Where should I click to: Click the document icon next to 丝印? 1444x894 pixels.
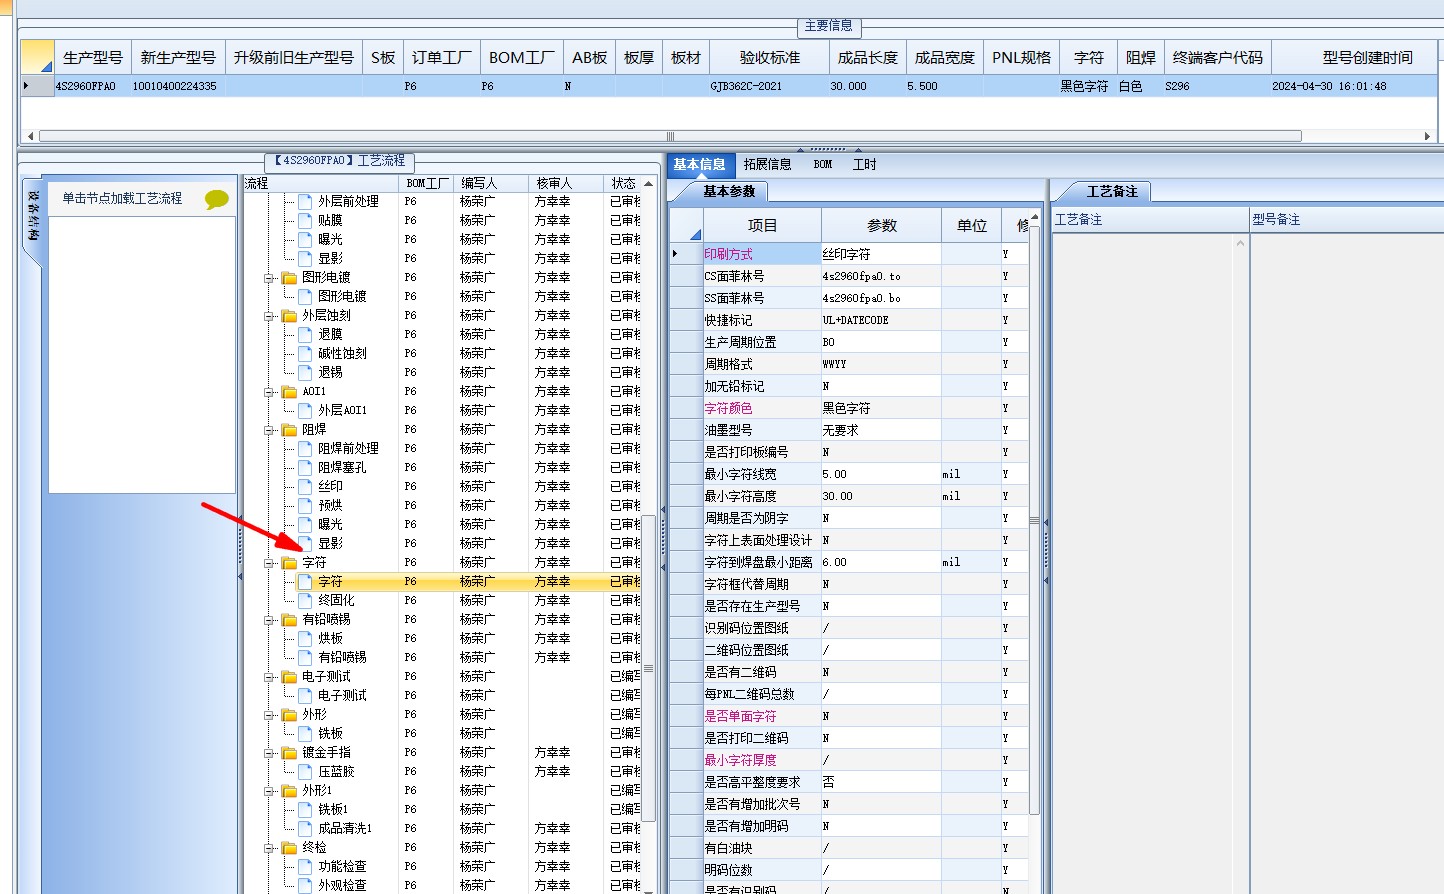tap(305, 486)
